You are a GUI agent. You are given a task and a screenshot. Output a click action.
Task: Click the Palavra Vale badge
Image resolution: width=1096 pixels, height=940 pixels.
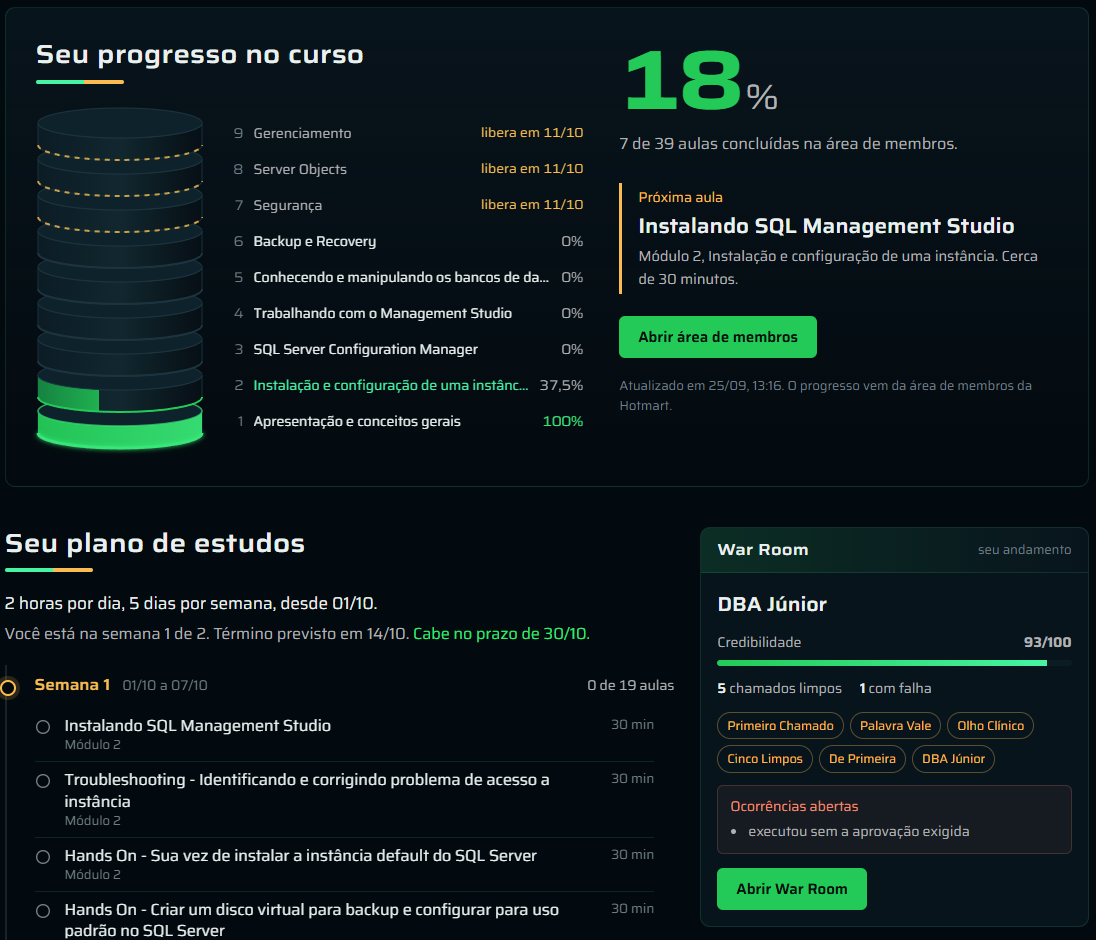click(x=895, y=725)
